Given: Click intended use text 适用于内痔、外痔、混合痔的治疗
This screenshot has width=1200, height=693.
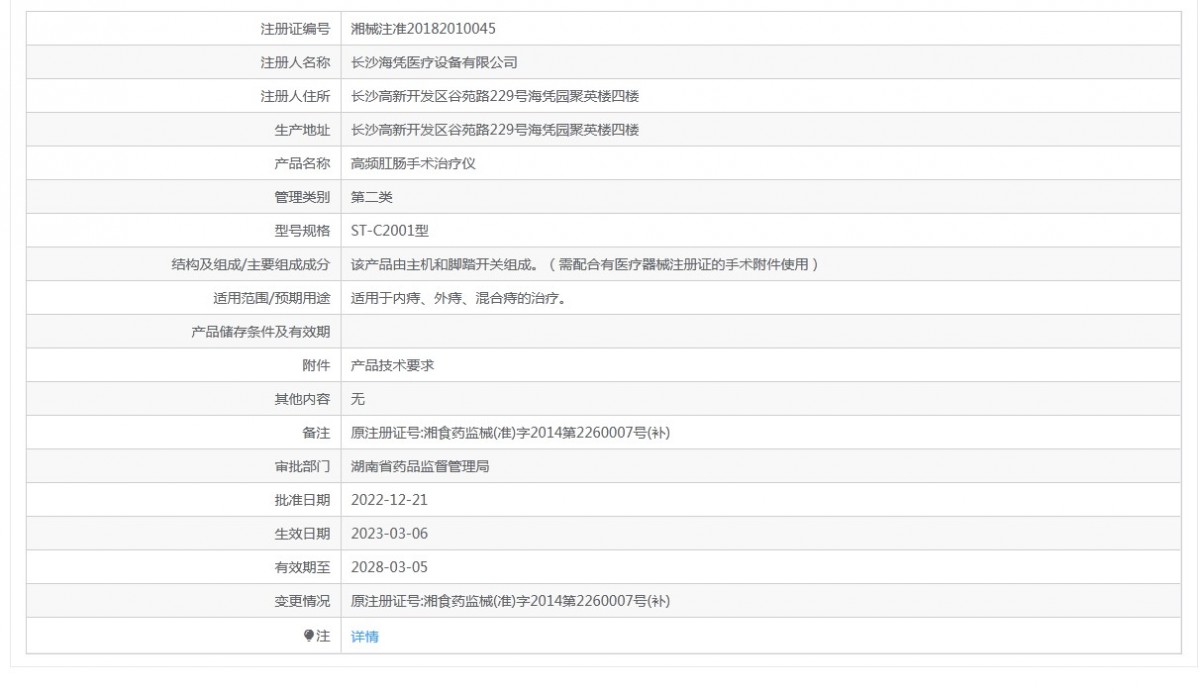Looking at the screenshot, I should (460, 298).
